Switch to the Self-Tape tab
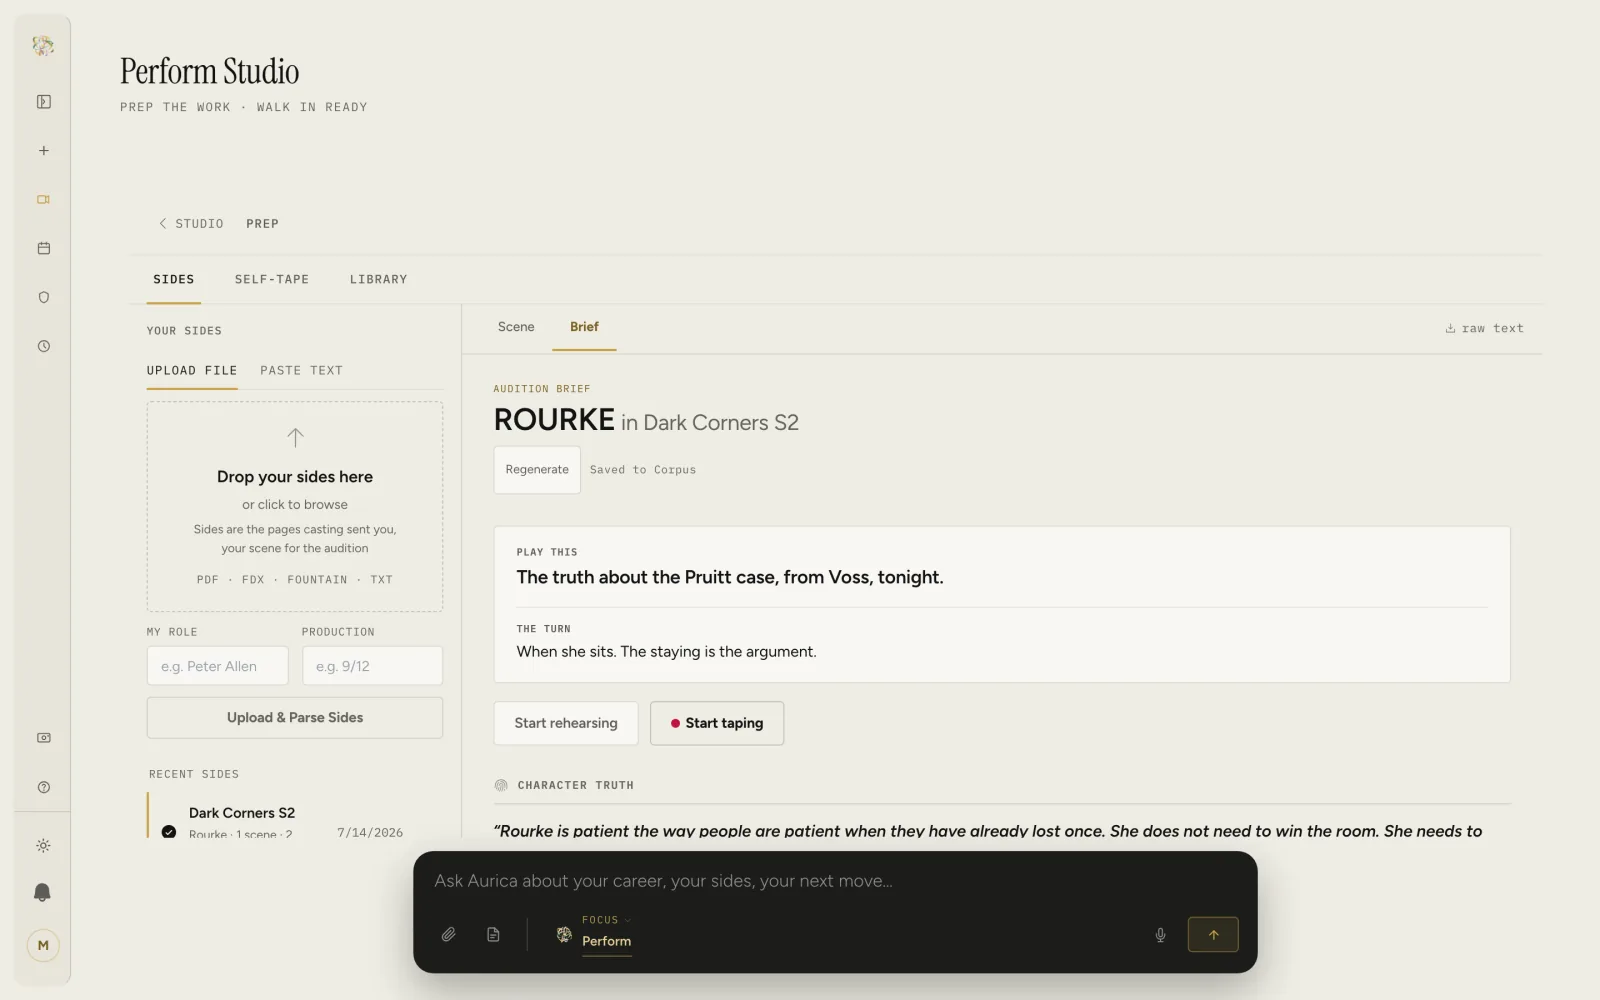Screen dimensions: 1600x1000 pyautogui.click(x=272, y=279)
